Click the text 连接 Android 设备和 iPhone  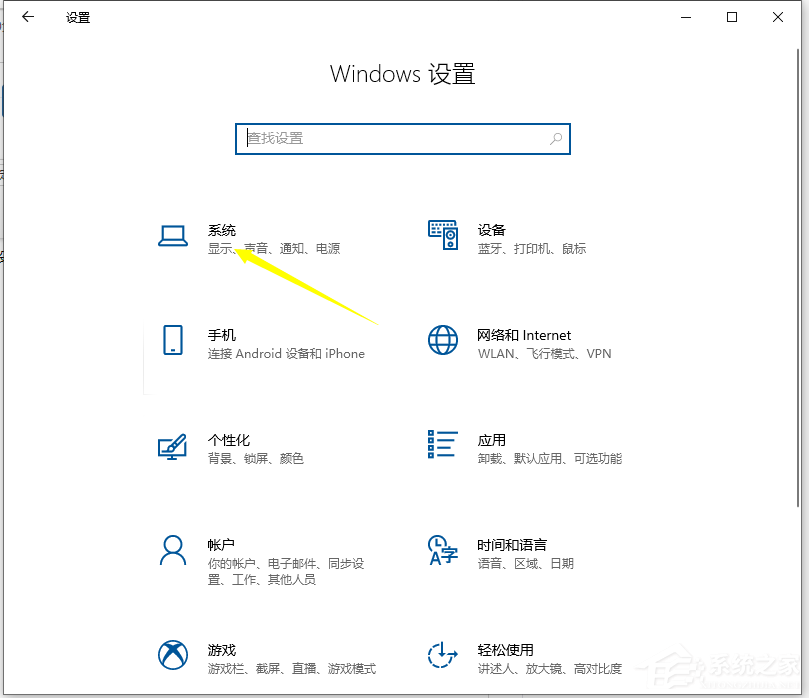click(286, 354)
